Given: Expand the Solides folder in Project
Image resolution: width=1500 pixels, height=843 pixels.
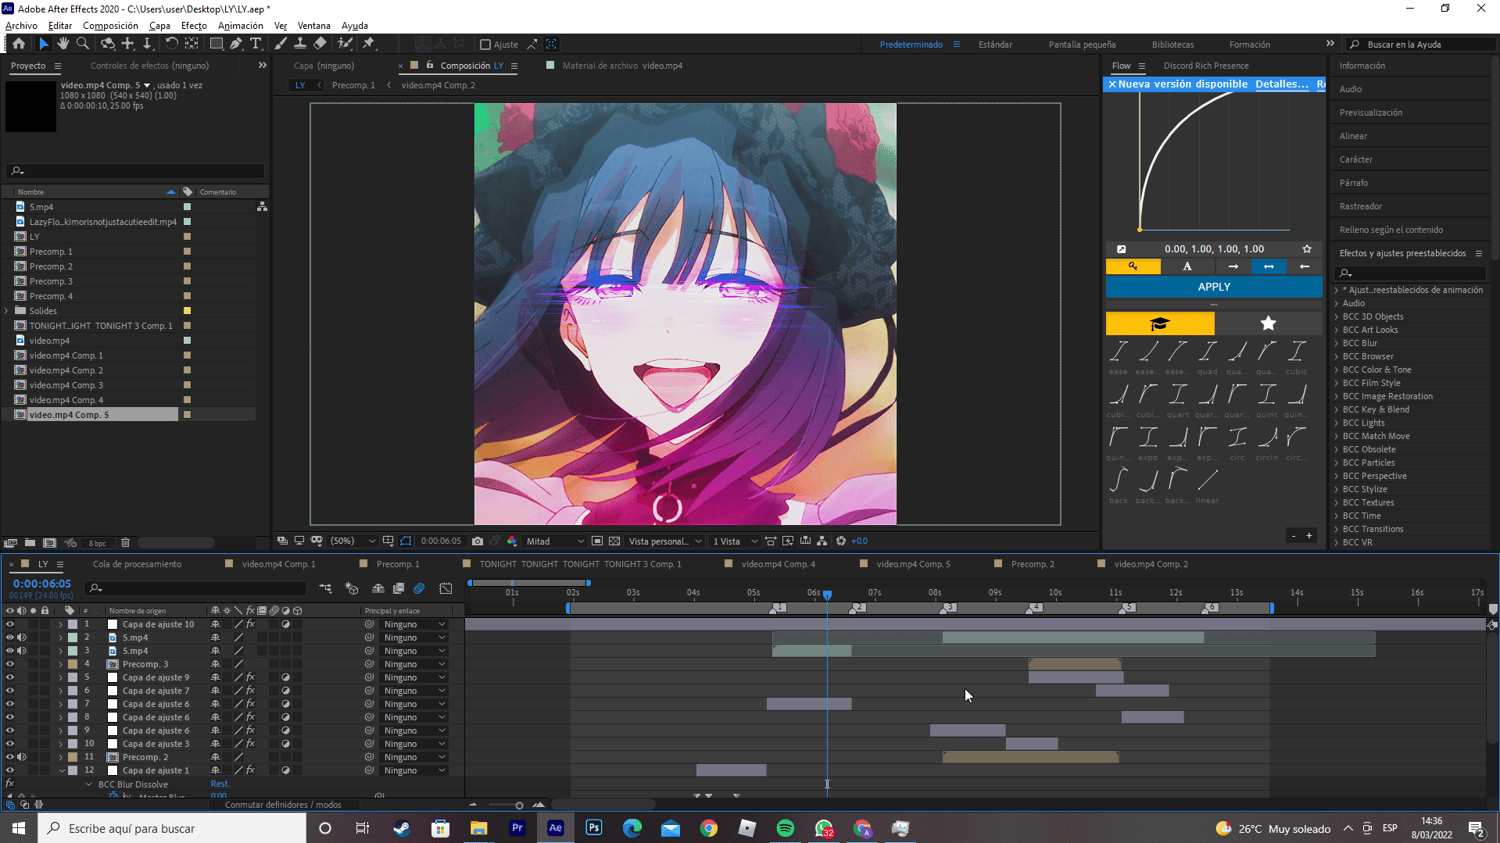Looking at the screenshot, I should (x=8, y=311).
